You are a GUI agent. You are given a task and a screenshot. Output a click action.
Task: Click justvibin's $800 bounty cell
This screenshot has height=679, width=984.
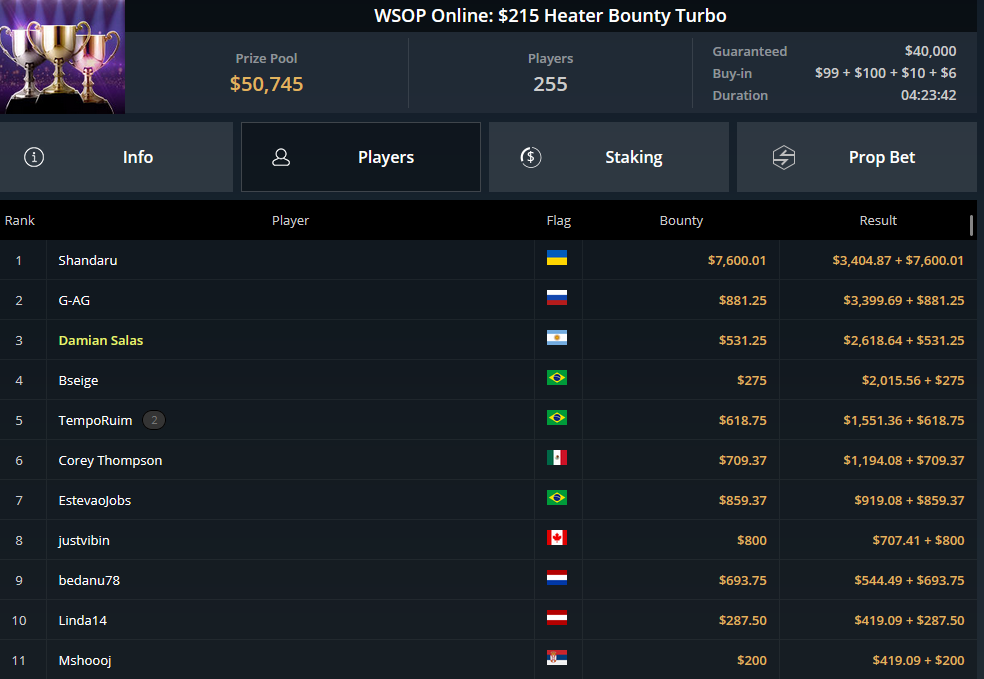coord(752,540)
